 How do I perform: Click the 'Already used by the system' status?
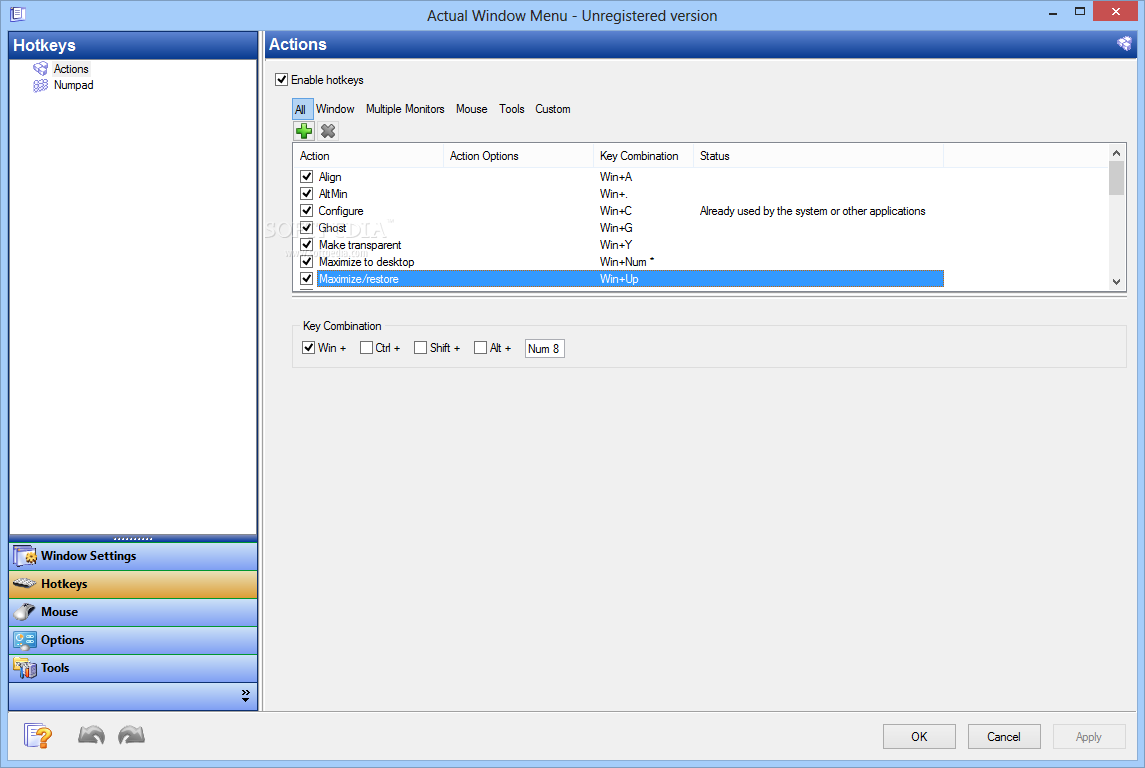click(812, 211)
